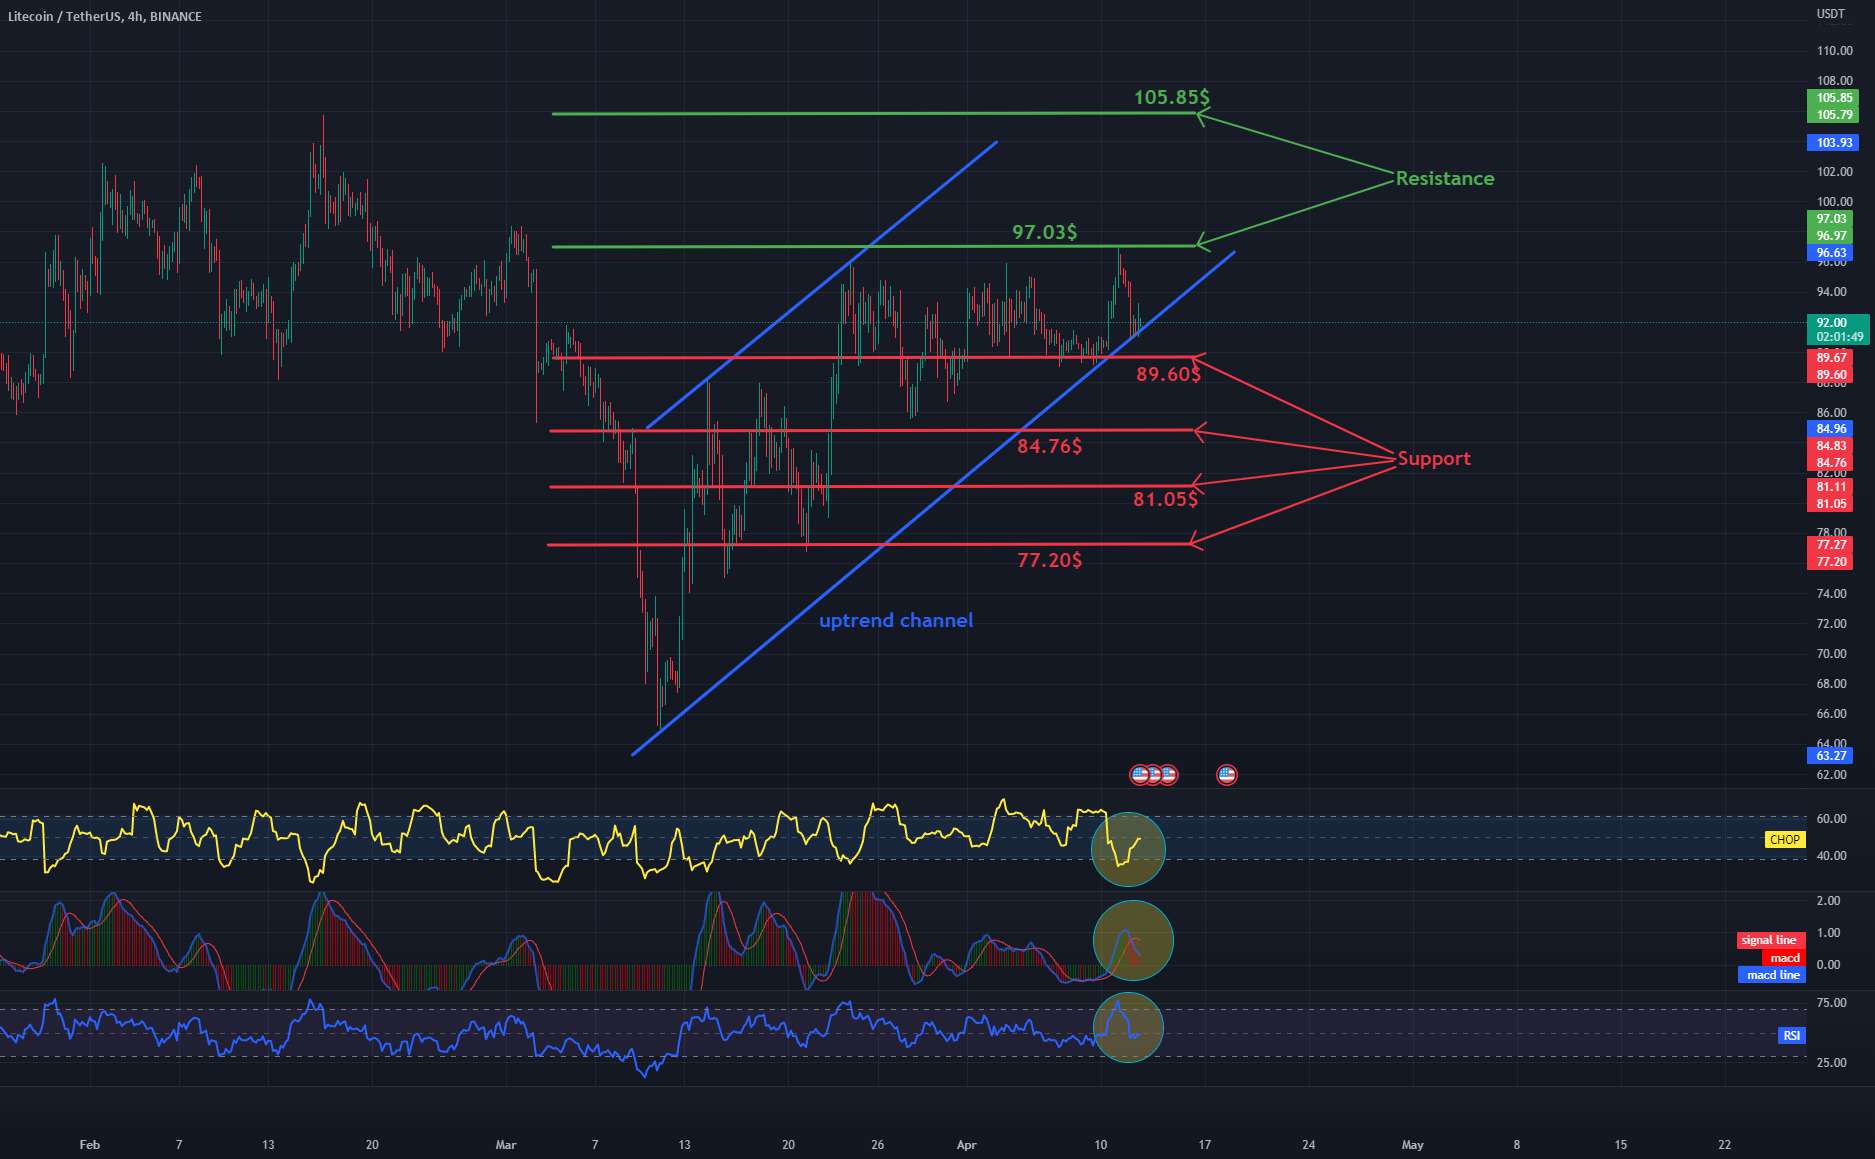
Task: Click the red 89.67 price-axis tag
Action: pos(1832,358)
